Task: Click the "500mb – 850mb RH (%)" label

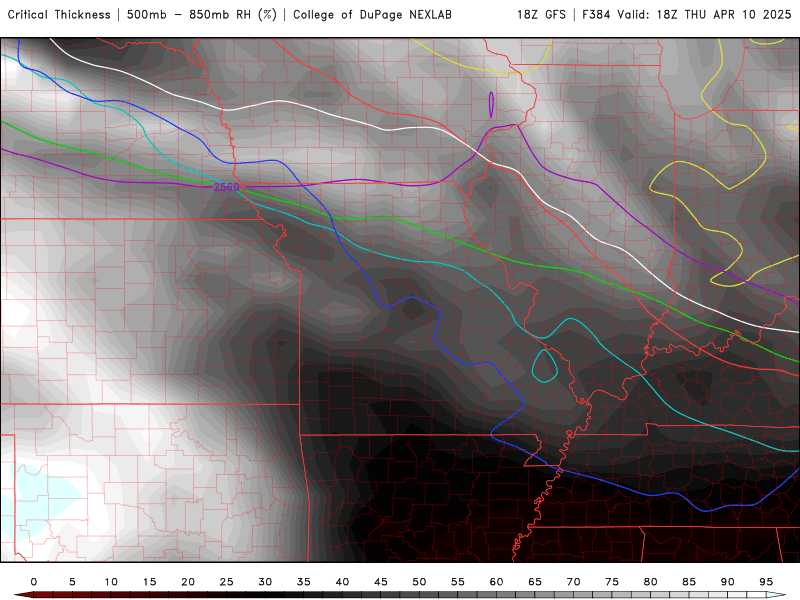Action: [x=202, y=15]
